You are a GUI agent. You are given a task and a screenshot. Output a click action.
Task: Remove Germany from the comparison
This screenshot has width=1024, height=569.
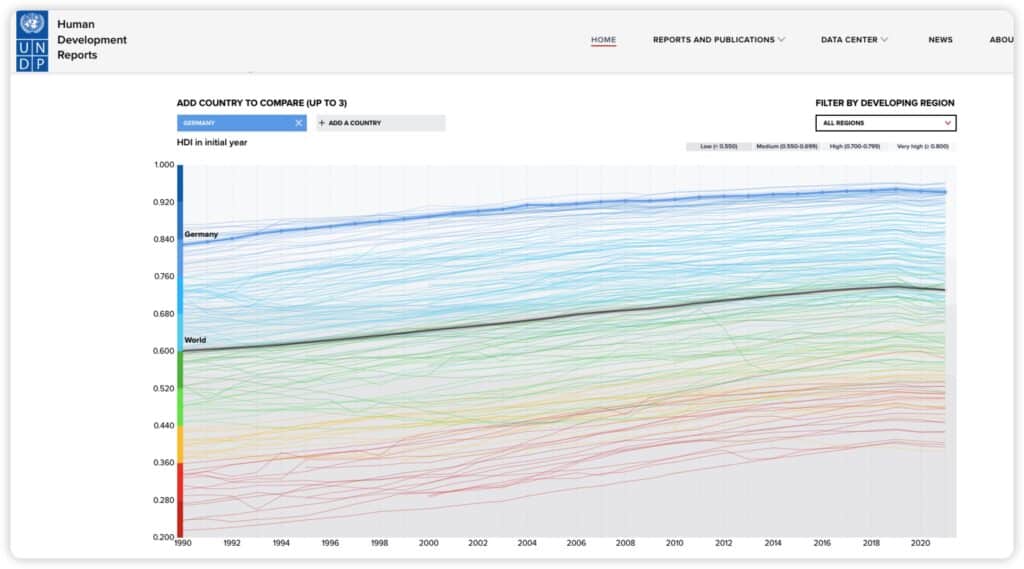(298, 123)
